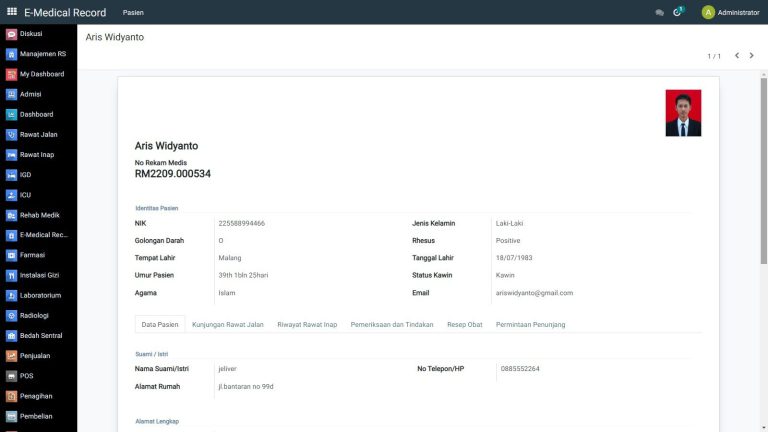Click the Aris Widyanto breadcrumb title
Image resolution: width=768 pixels, height=432 pixels.
pos(115,37)
